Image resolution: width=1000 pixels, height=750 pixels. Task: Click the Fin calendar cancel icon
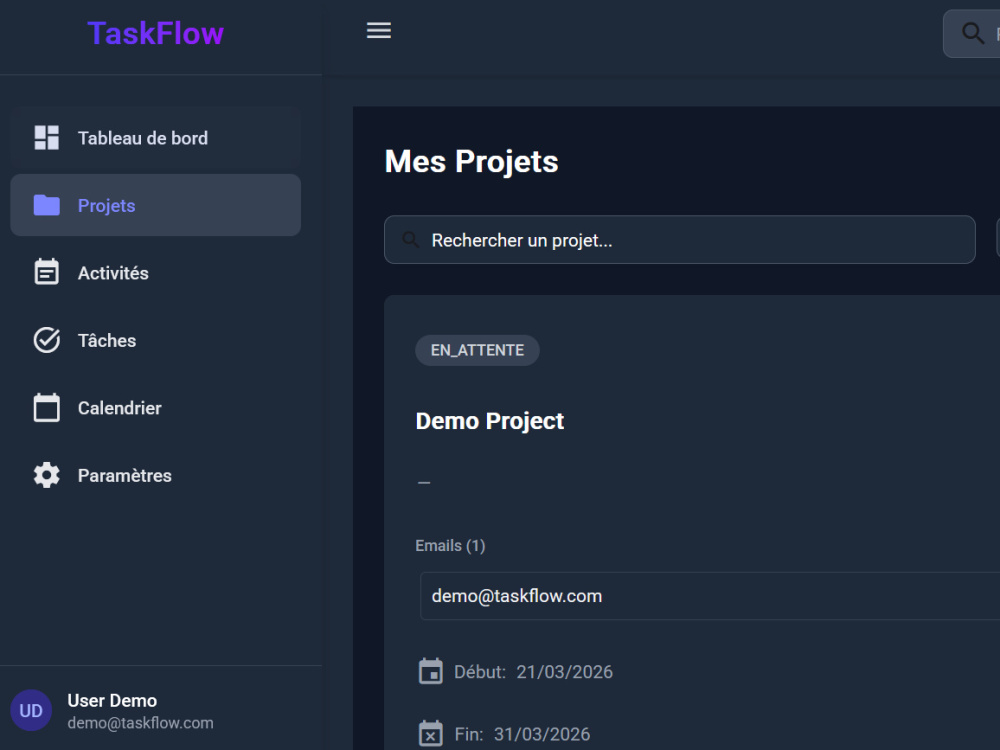(x=430, y=733)
